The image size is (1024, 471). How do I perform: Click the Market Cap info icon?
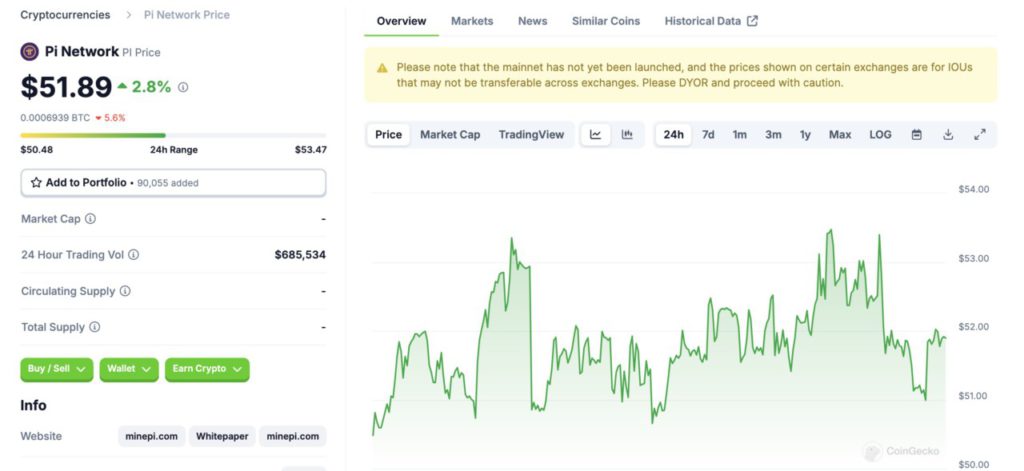coord(90,219)
